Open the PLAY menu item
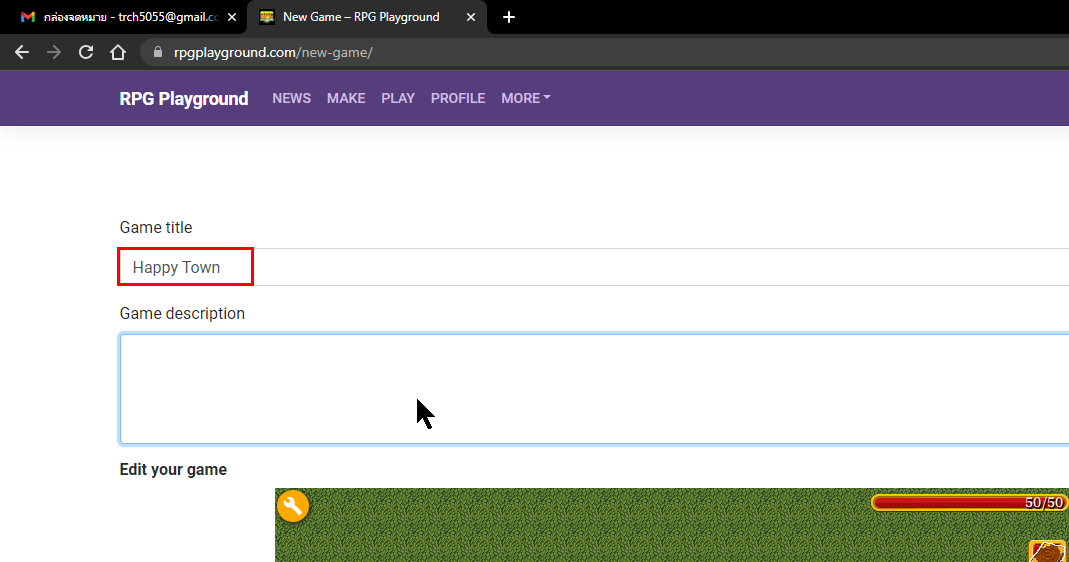 (x=397, y=98)
